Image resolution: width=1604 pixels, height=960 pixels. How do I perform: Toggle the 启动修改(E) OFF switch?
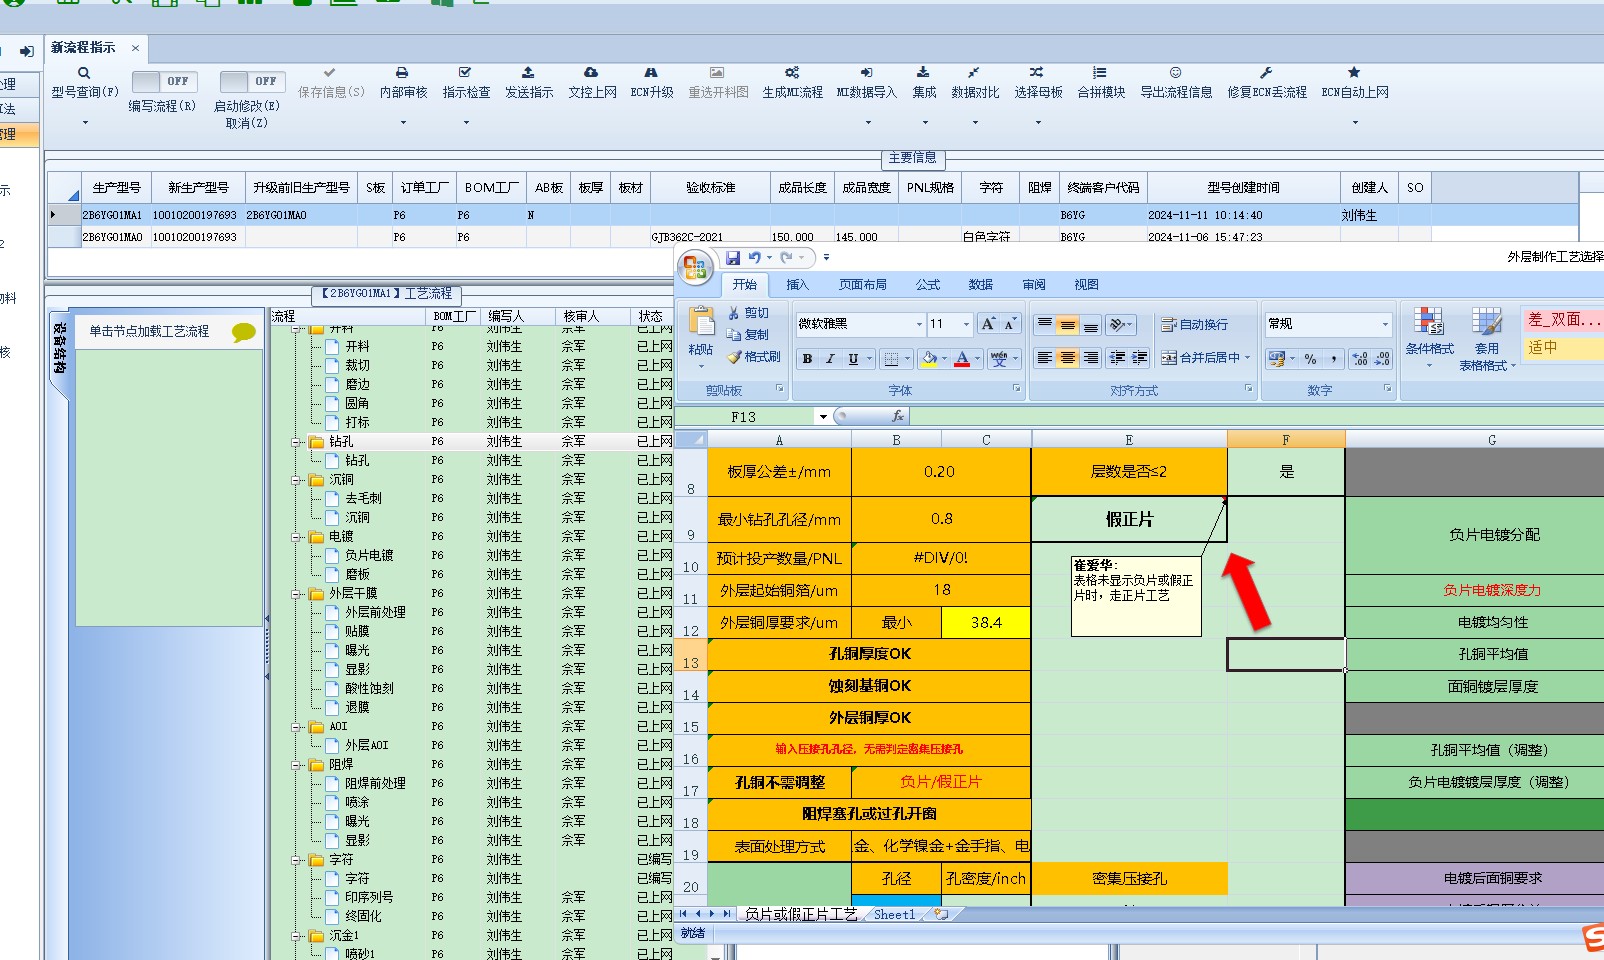(253, 82)
